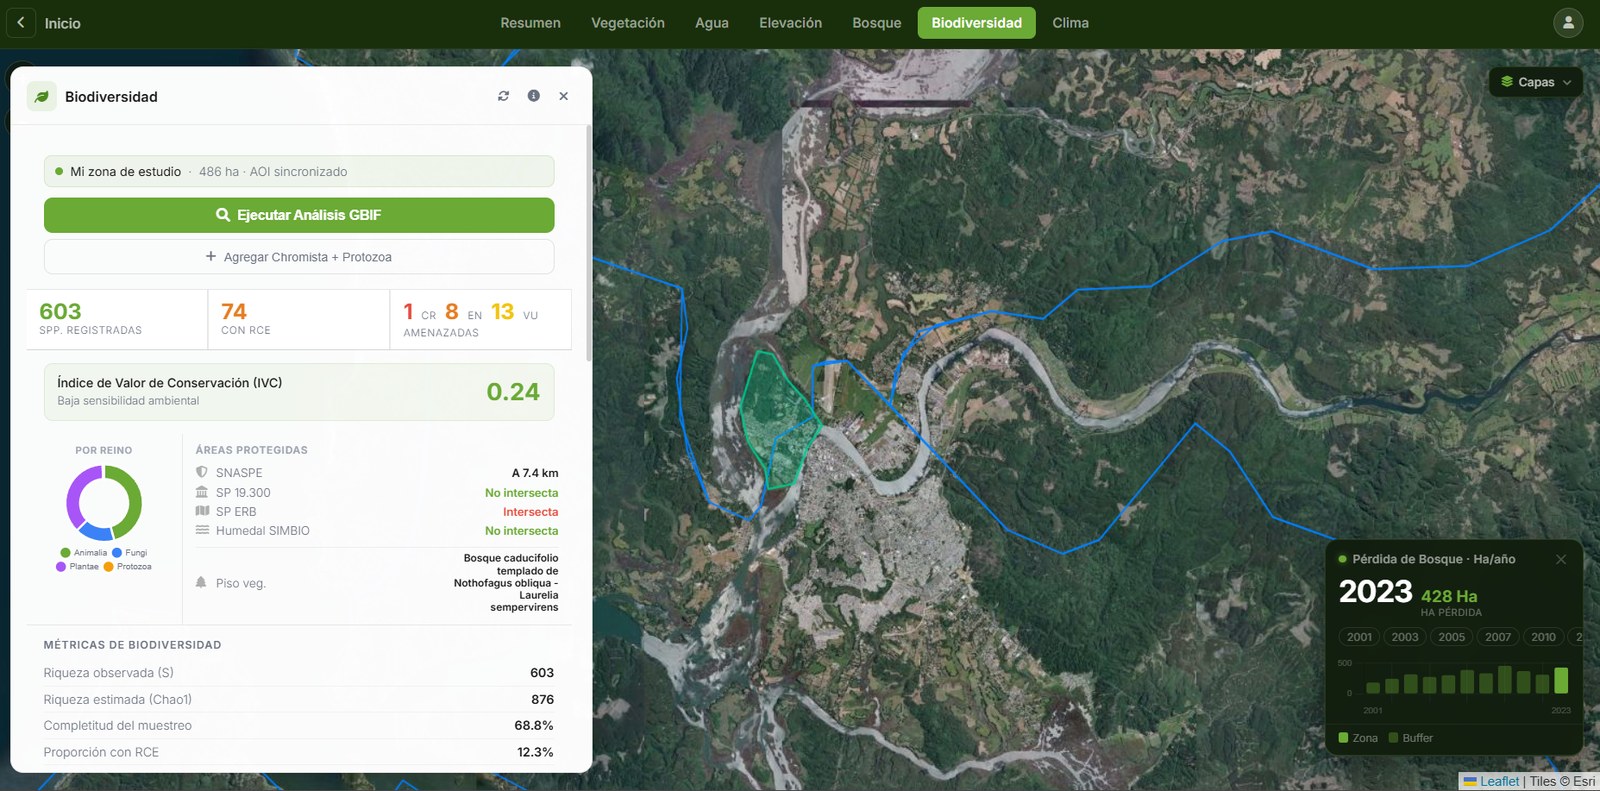Toggle the Plantae legend in kingdom chart

[x=78, y=566]
